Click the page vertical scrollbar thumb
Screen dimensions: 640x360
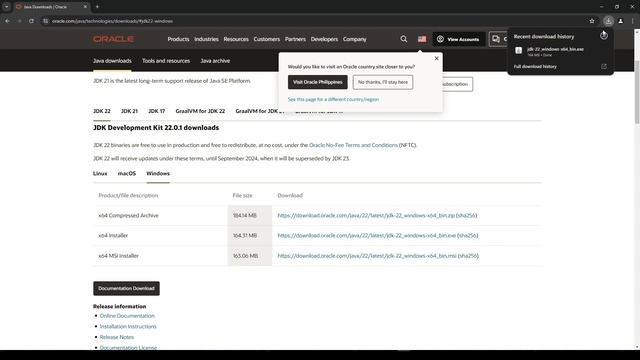(x=637, y=92)
